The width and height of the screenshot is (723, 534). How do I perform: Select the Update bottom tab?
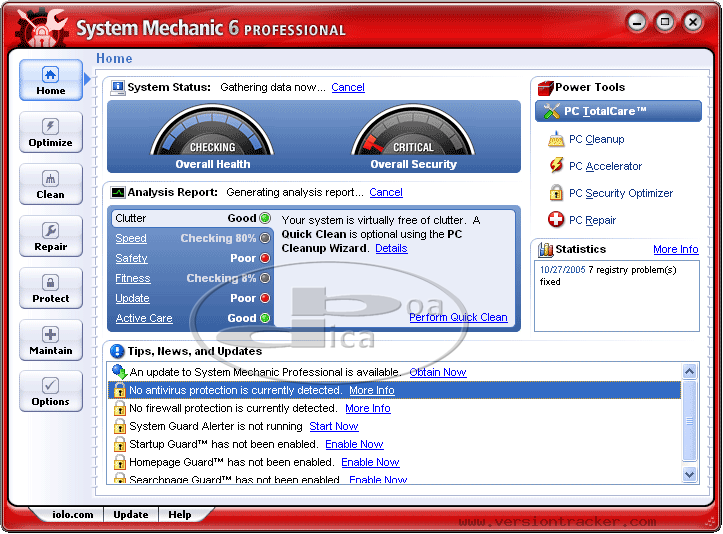coord(131,515)
